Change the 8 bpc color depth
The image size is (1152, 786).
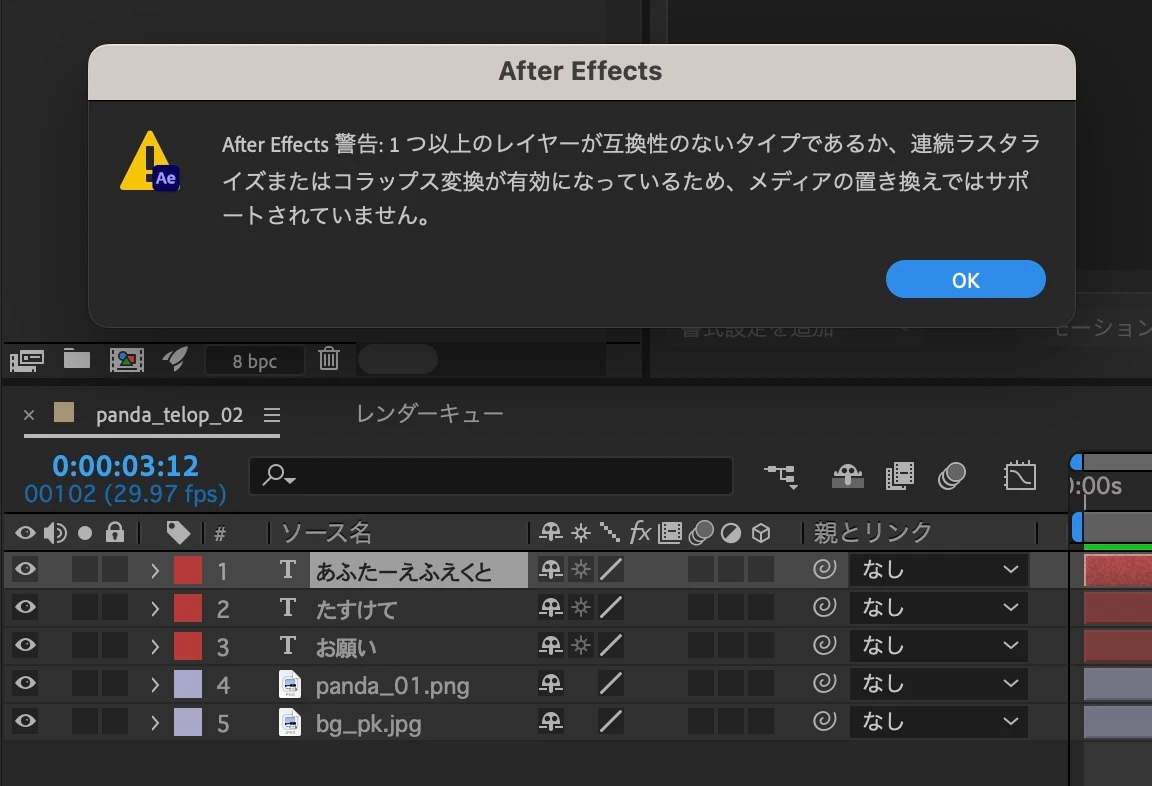[x=254, y=361]
